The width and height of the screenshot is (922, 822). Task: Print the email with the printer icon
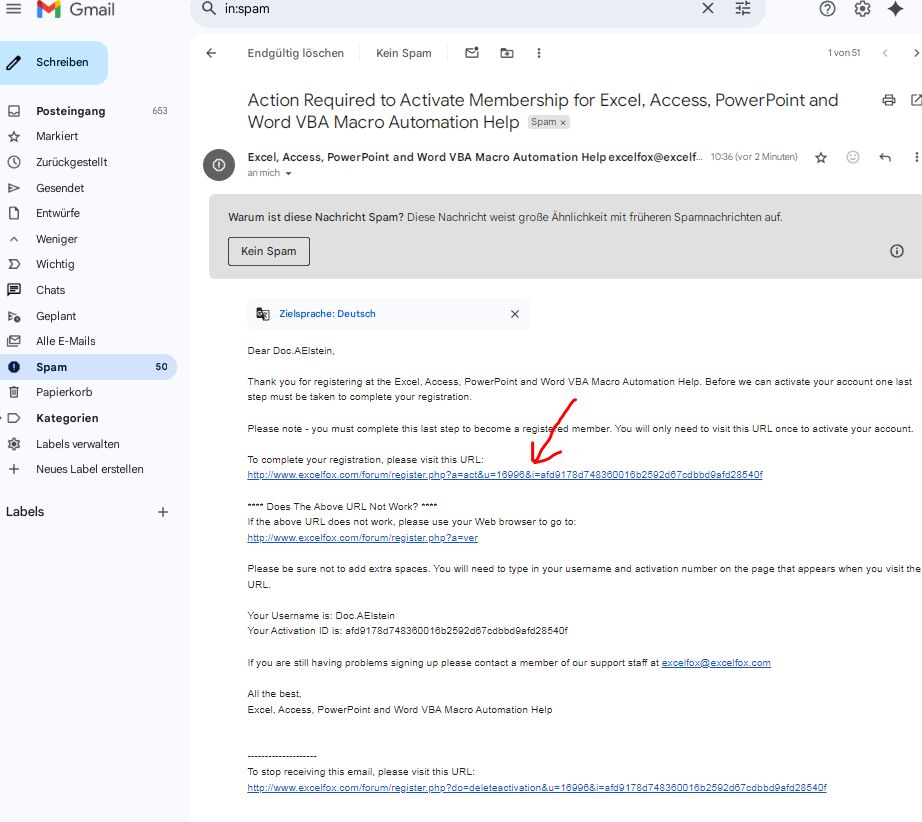(888, 100)
